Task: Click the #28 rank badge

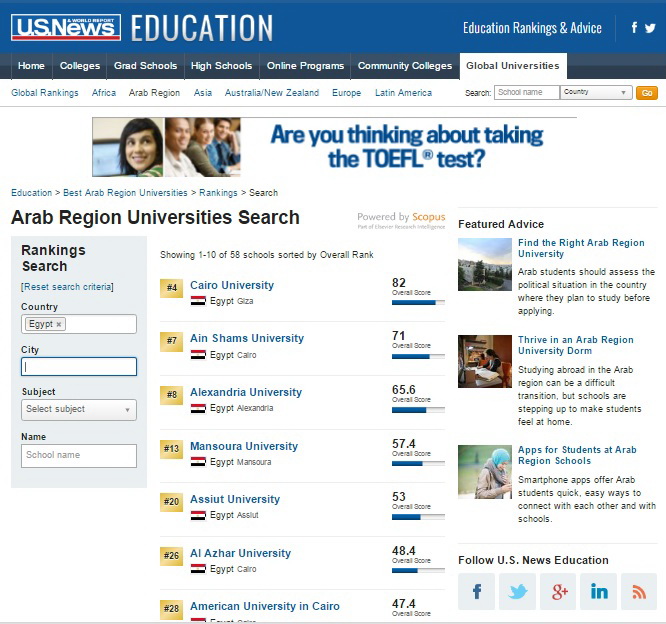Action: (172, 609)
